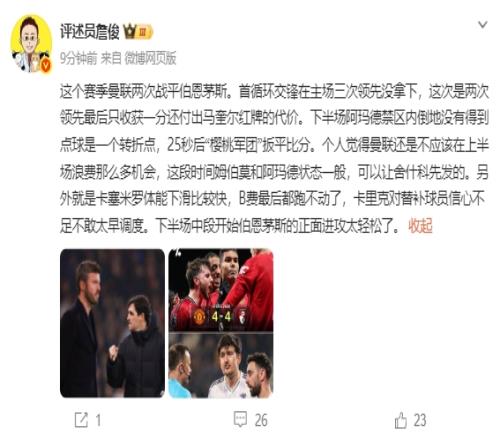This screenshot has height=440, width=500.
Task: Click the crown VIP badge icon
Action: [x=130, y=32]
